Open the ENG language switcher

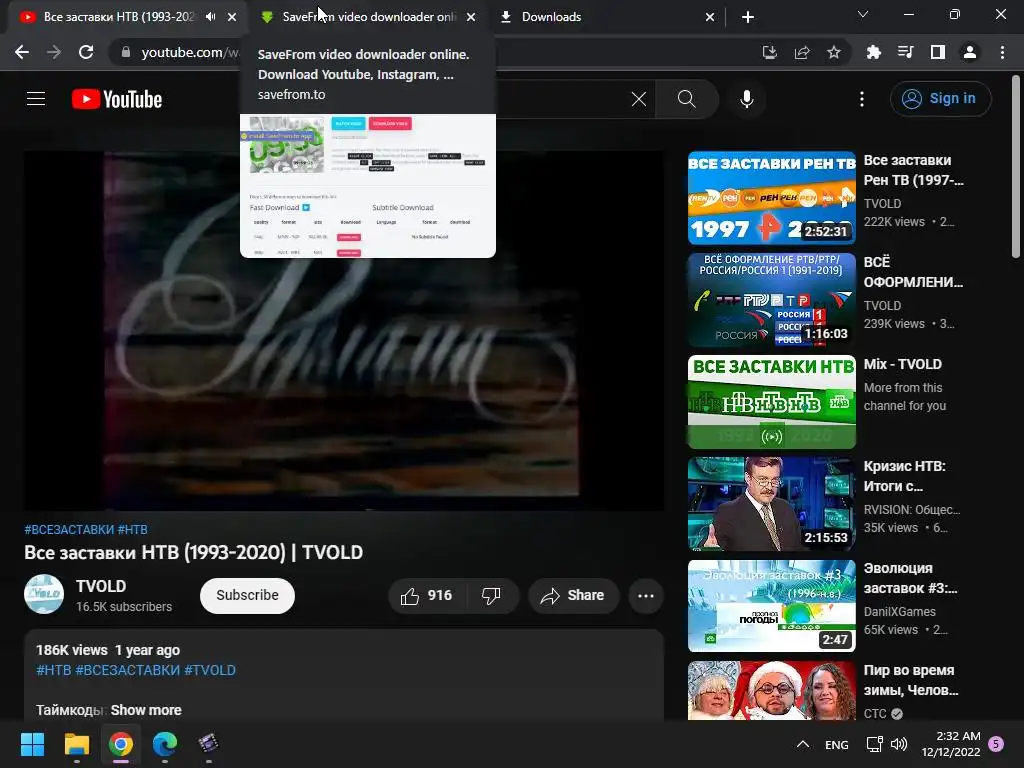pyautogui.click(x=837, y=744)
